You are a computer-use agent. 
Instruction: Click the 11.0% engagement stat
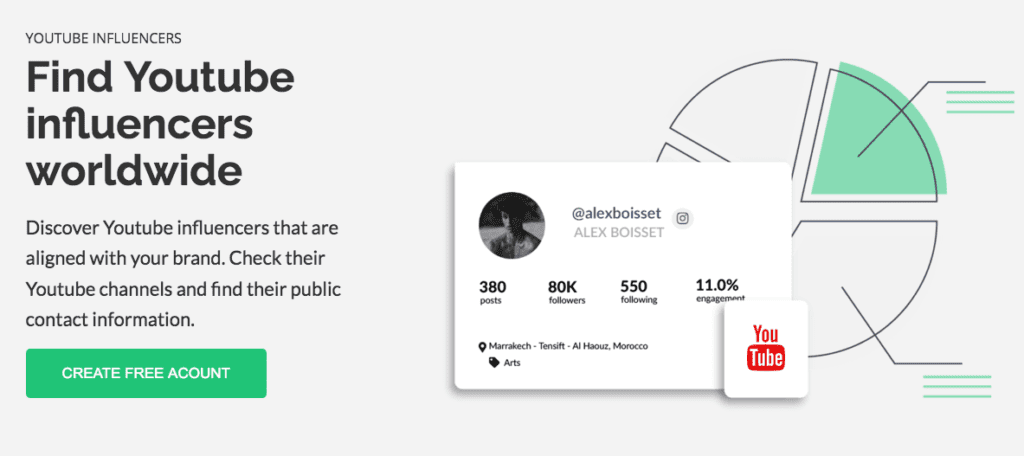(717, 289)
